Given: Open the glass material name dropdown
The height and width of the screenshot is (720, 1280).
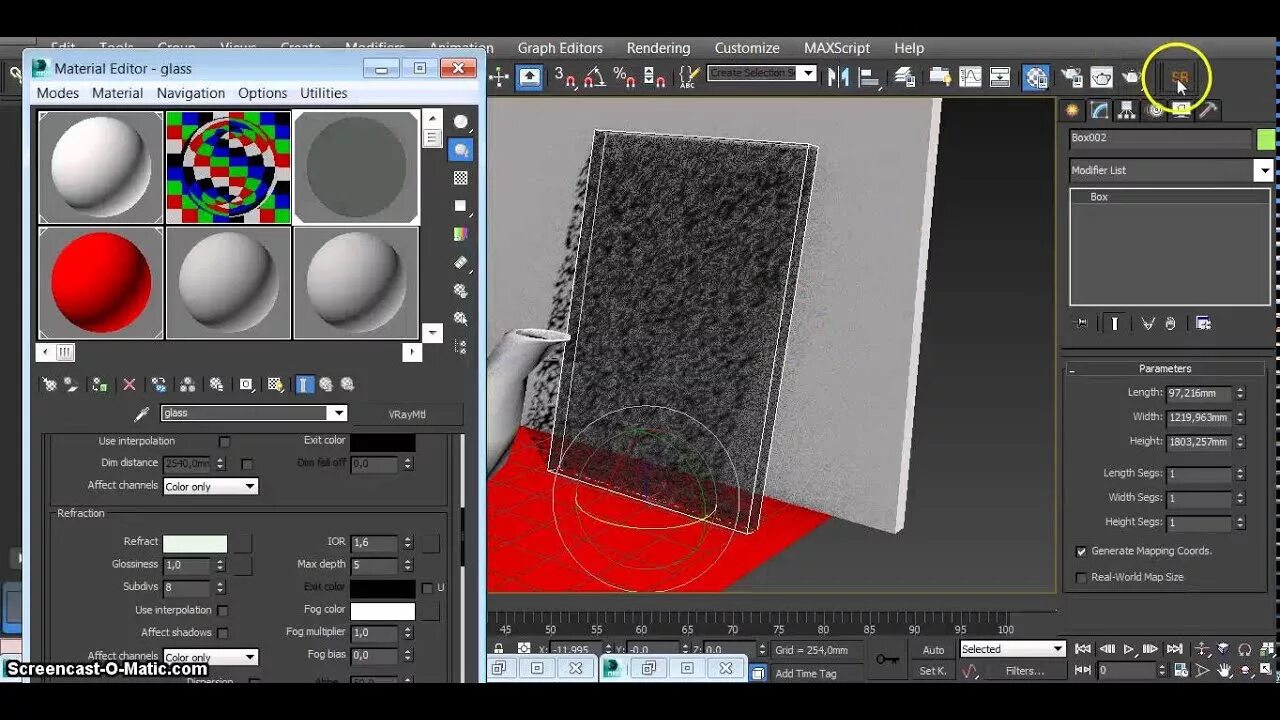Looking at the screenshot, I should click(x=338, y=412).
